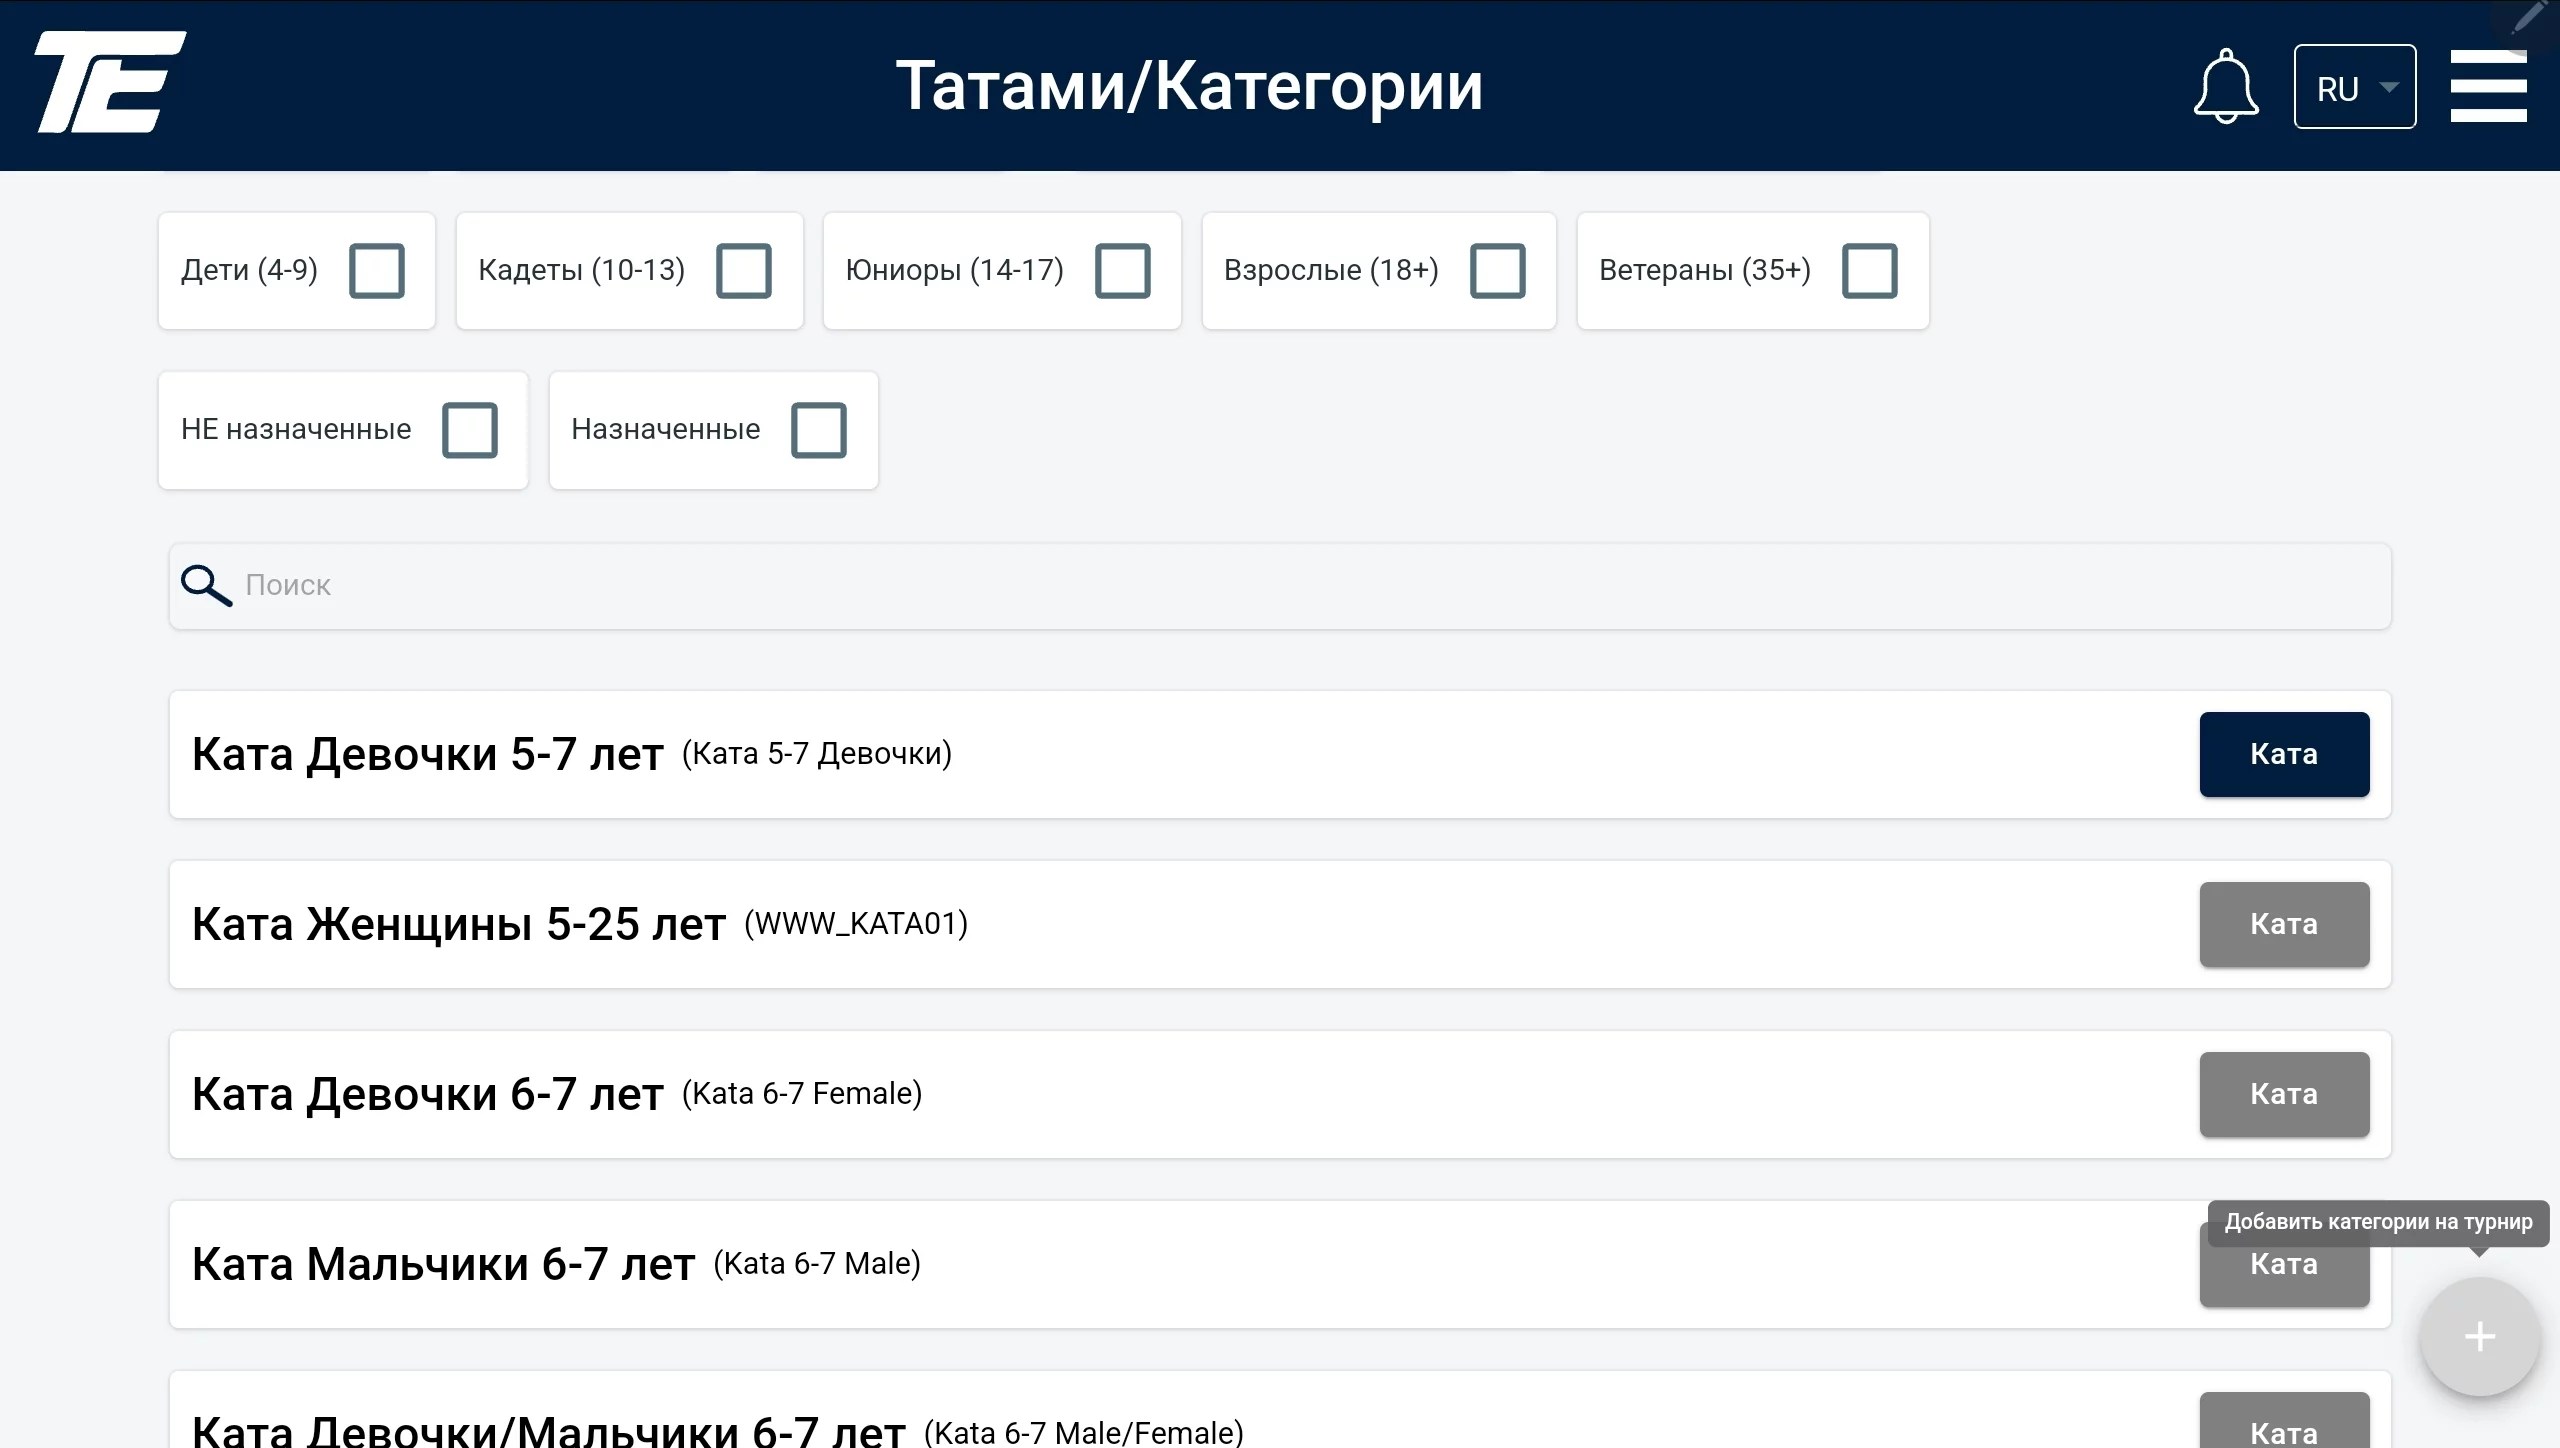Click the code (Kata 6-7 Female)
2560x1448 pixels.
tap(802, 1093)
